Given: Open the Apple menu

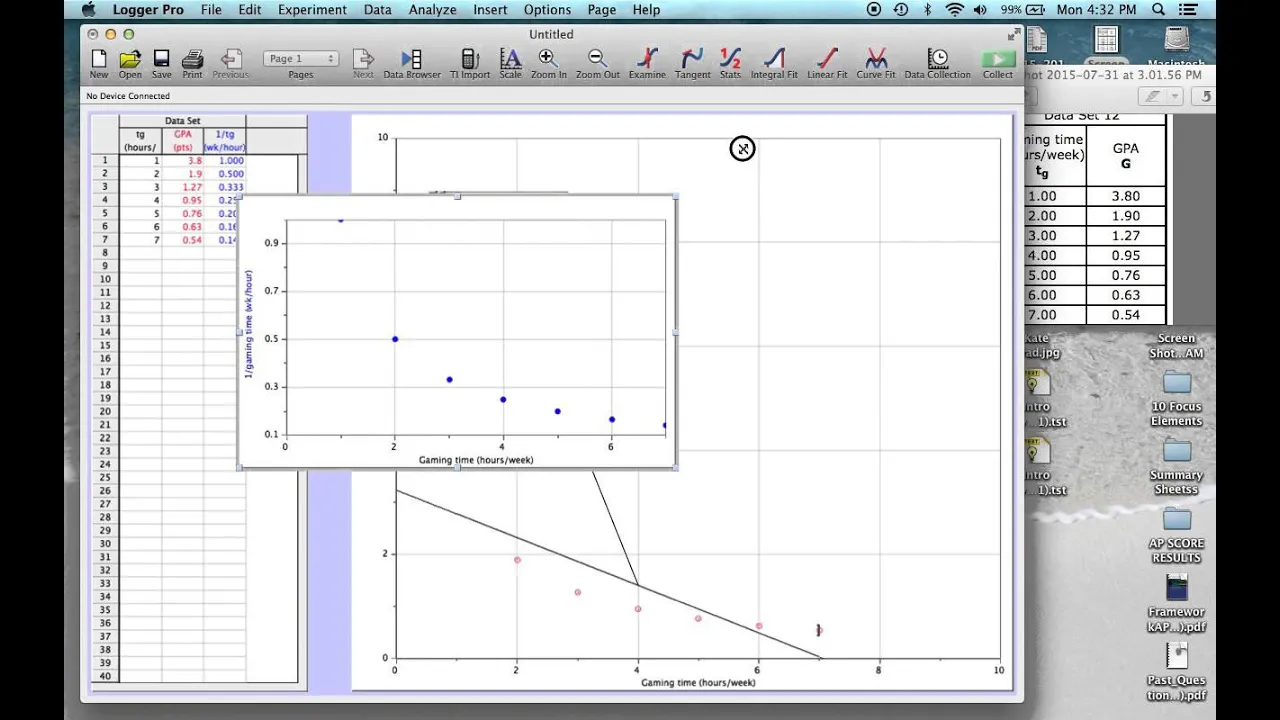Looking at the screenshot, I should (88, 10).
